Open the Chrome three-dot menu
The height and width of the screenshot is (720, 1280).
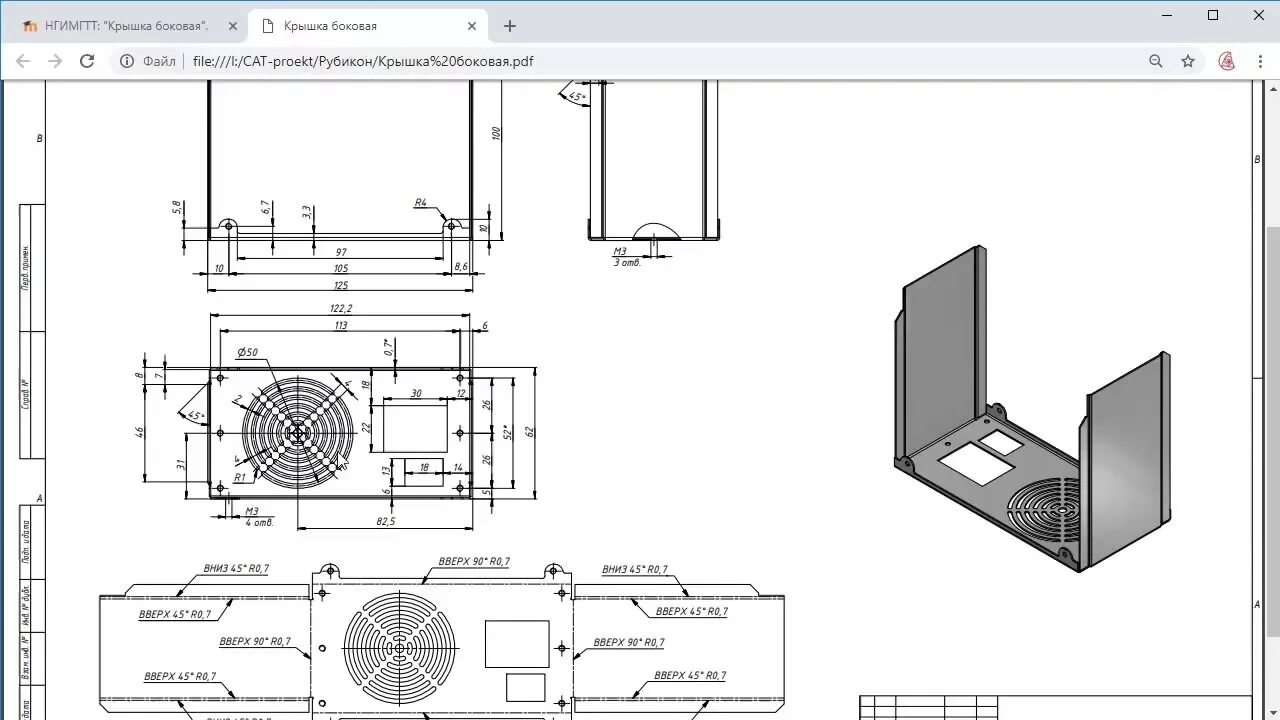(1258, 61)
